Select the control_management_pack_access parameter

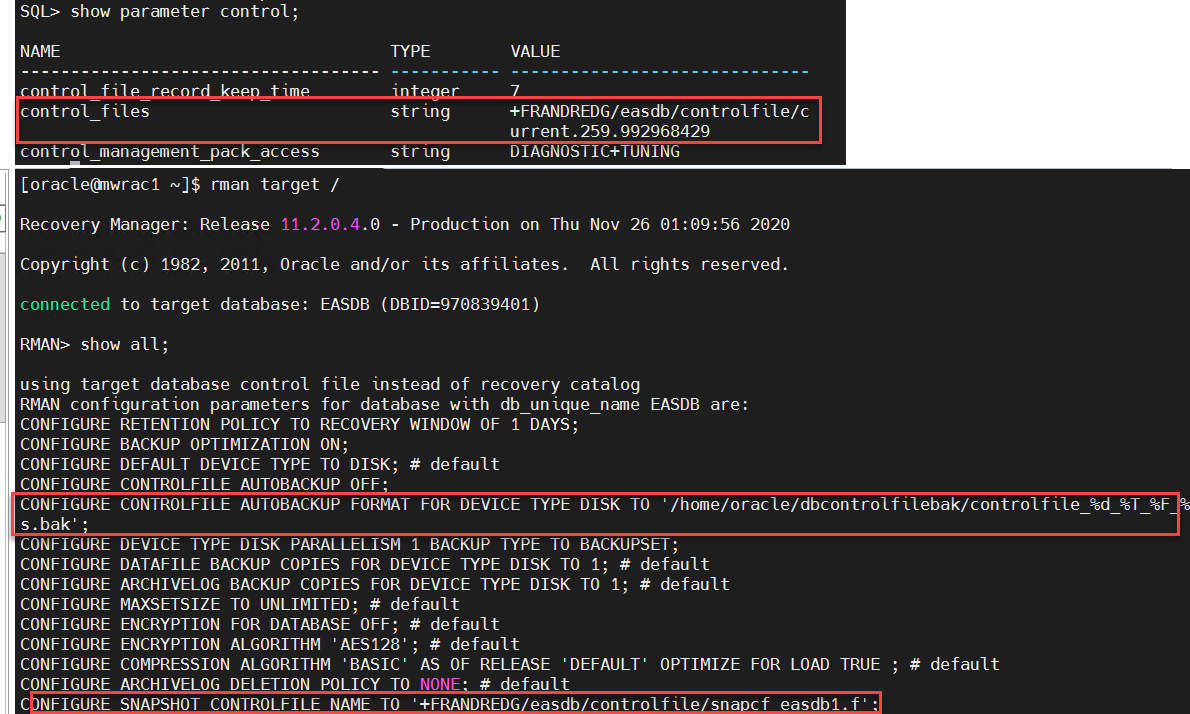click(169, 152)
